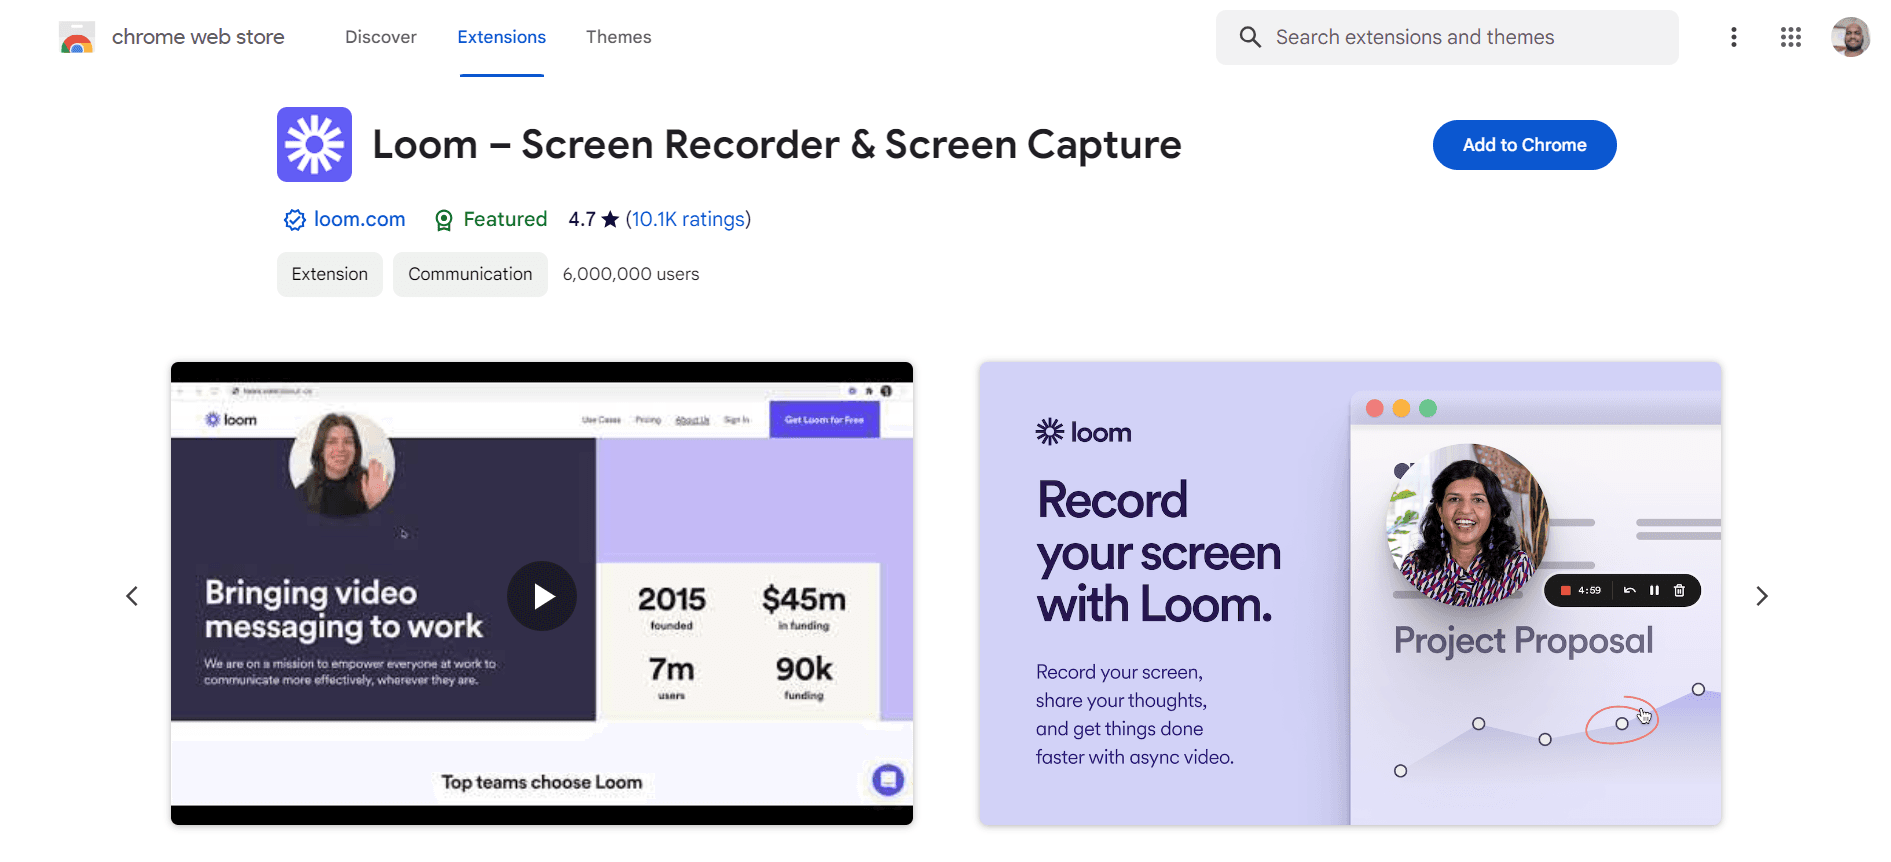Click the verified publisher badge icon
1891x862 pixels.
[294, 220]
